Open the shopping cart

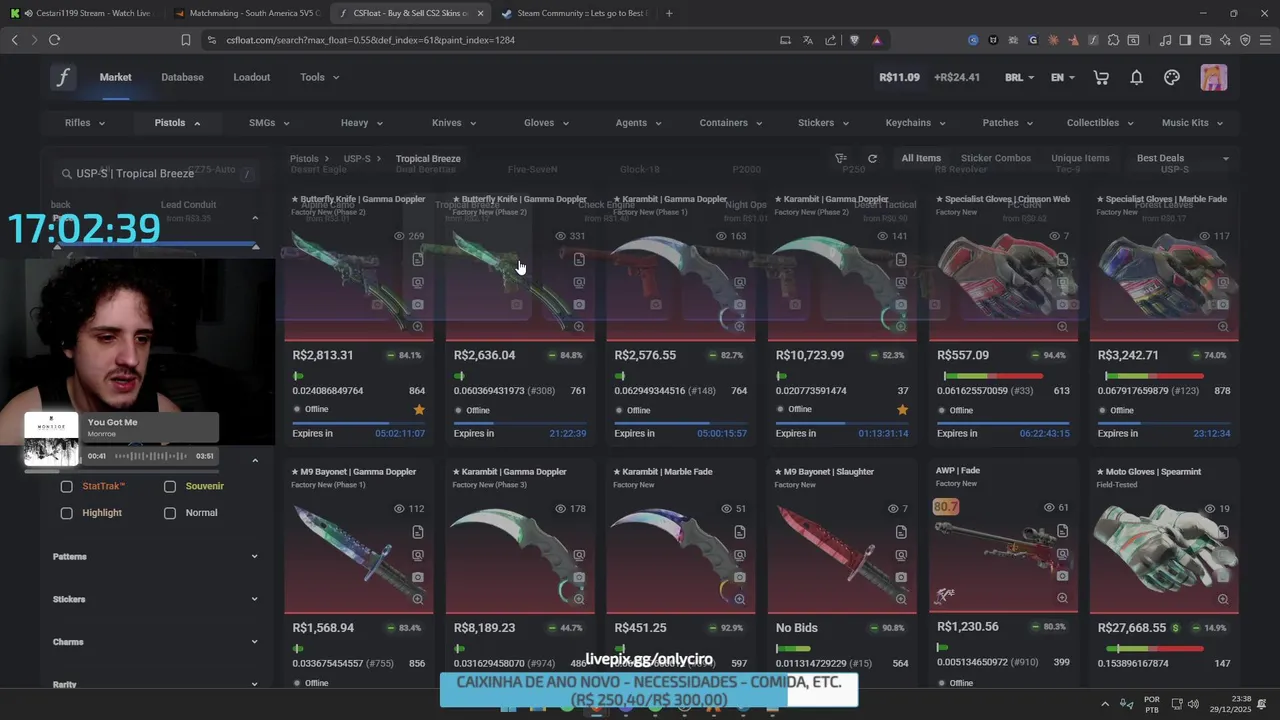point(1101,77)
